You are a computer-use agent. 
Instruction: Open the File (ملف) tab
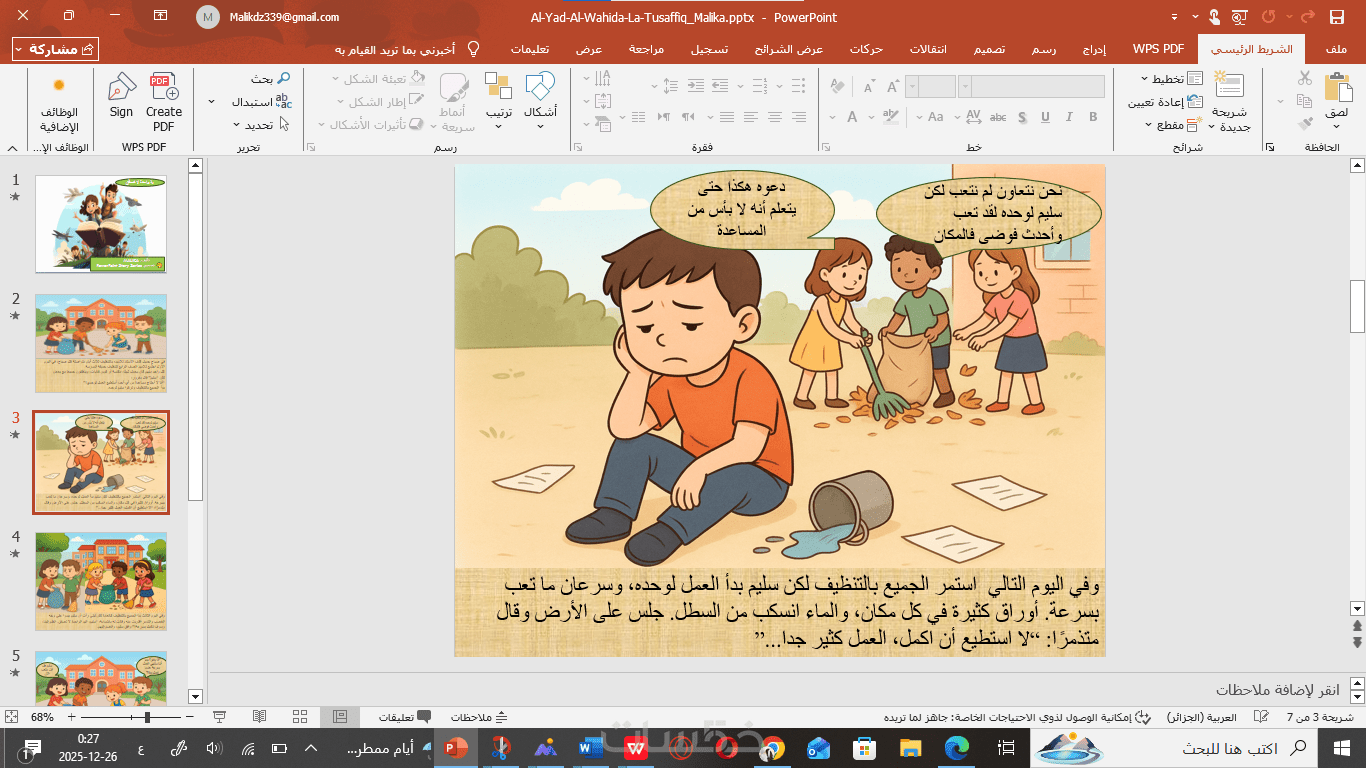click(1334, 49)
